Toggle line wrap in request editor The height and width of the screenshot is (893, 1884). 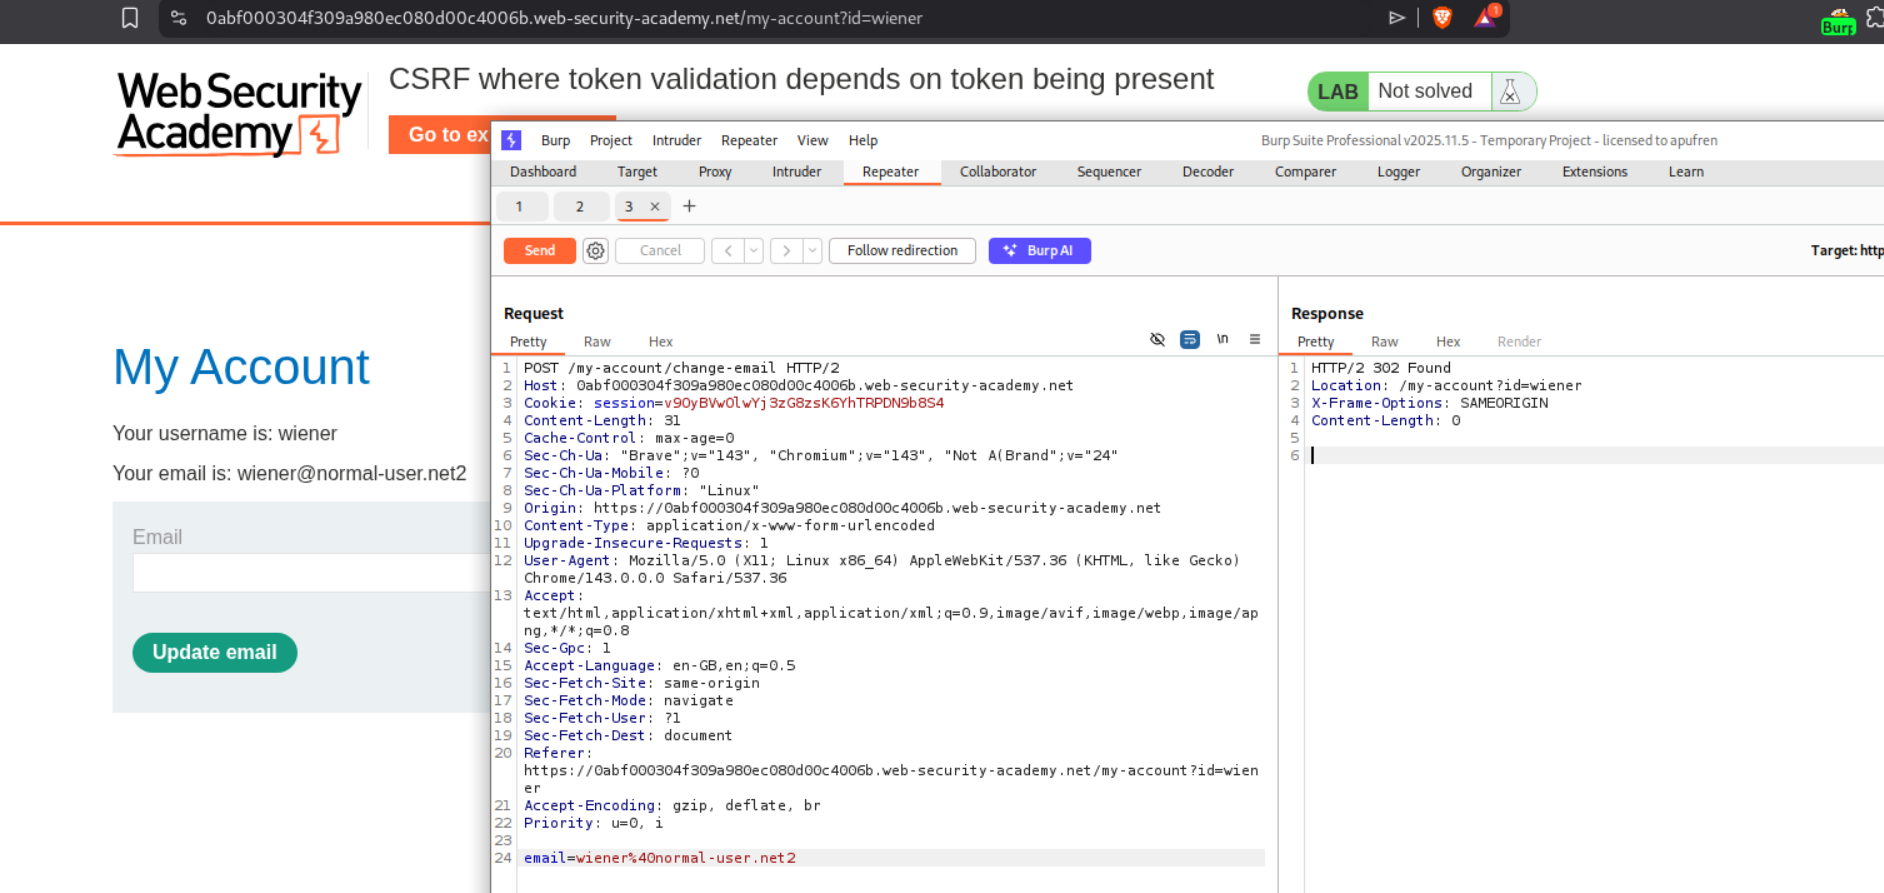(x=1189, y=340)
